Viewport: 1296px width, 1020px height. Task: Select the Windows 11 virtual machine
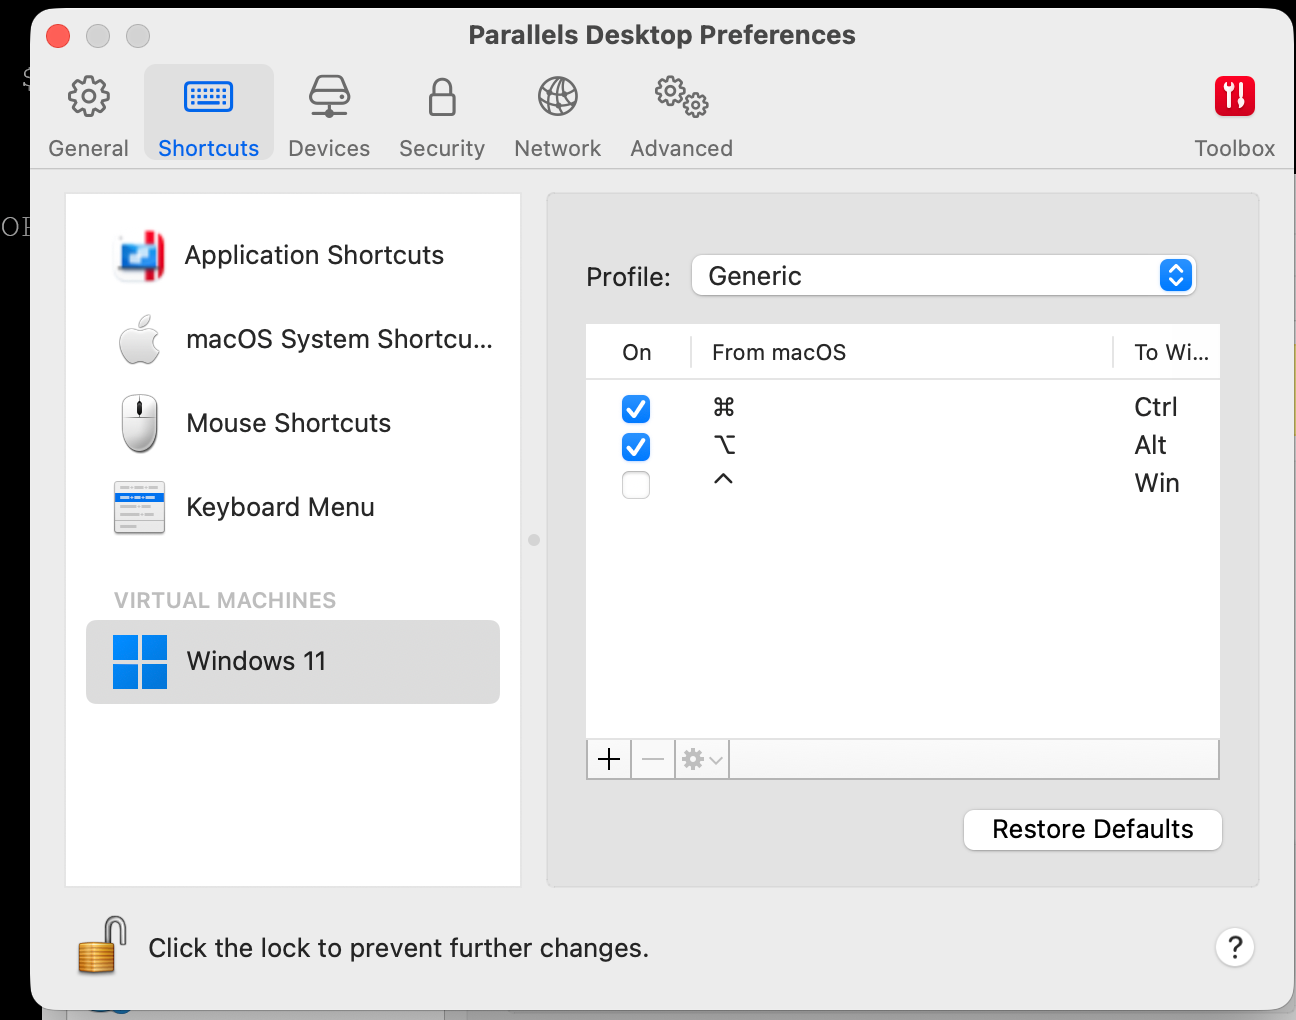(x=293, y=662)
